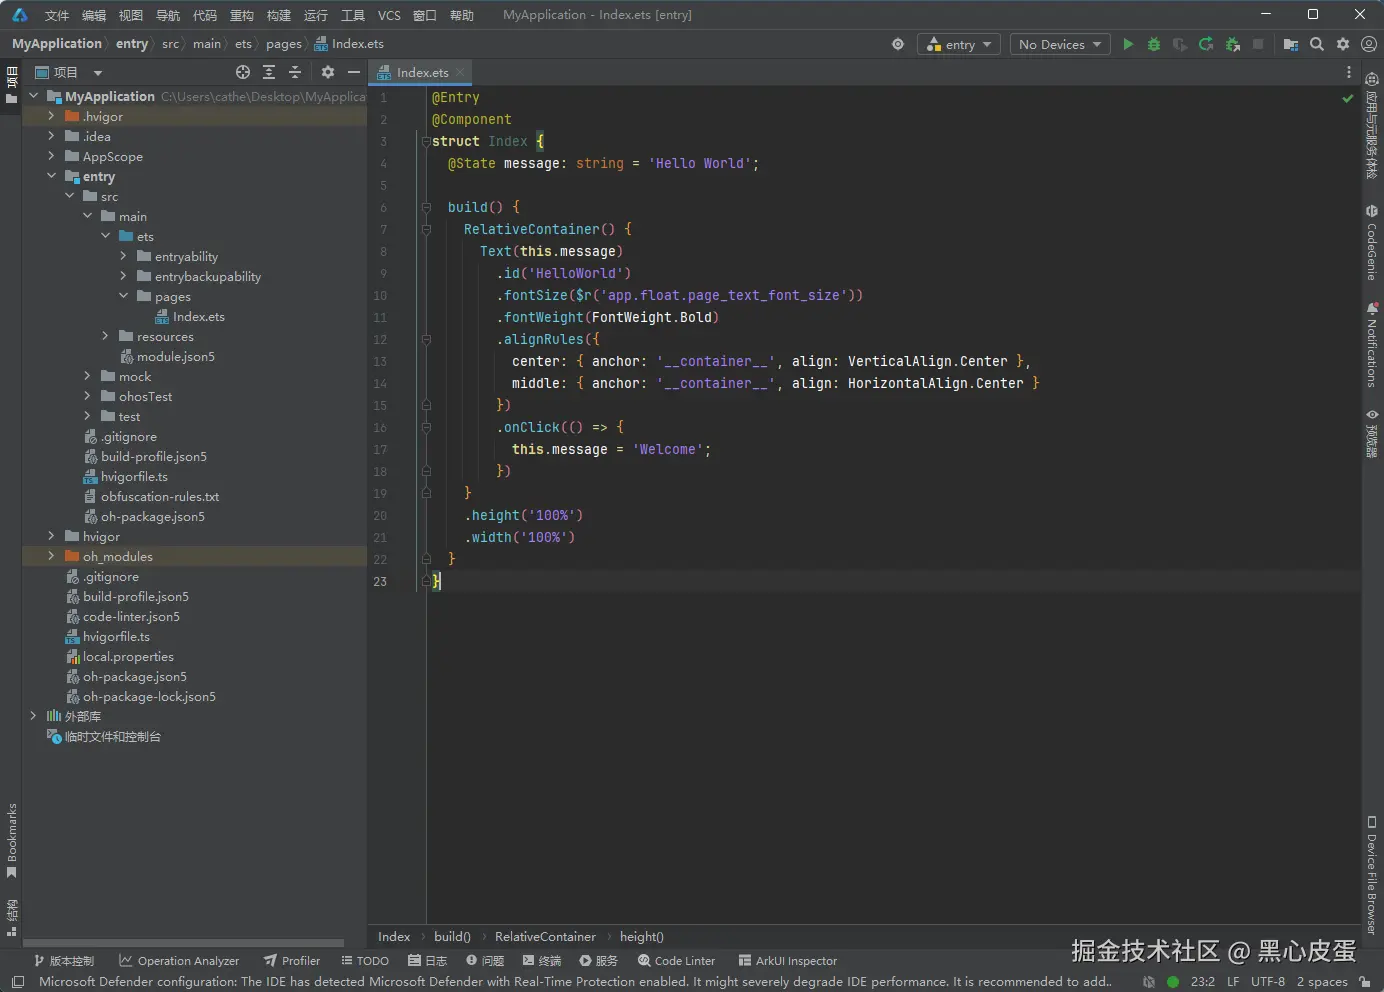Open the VCS menu

389,15
